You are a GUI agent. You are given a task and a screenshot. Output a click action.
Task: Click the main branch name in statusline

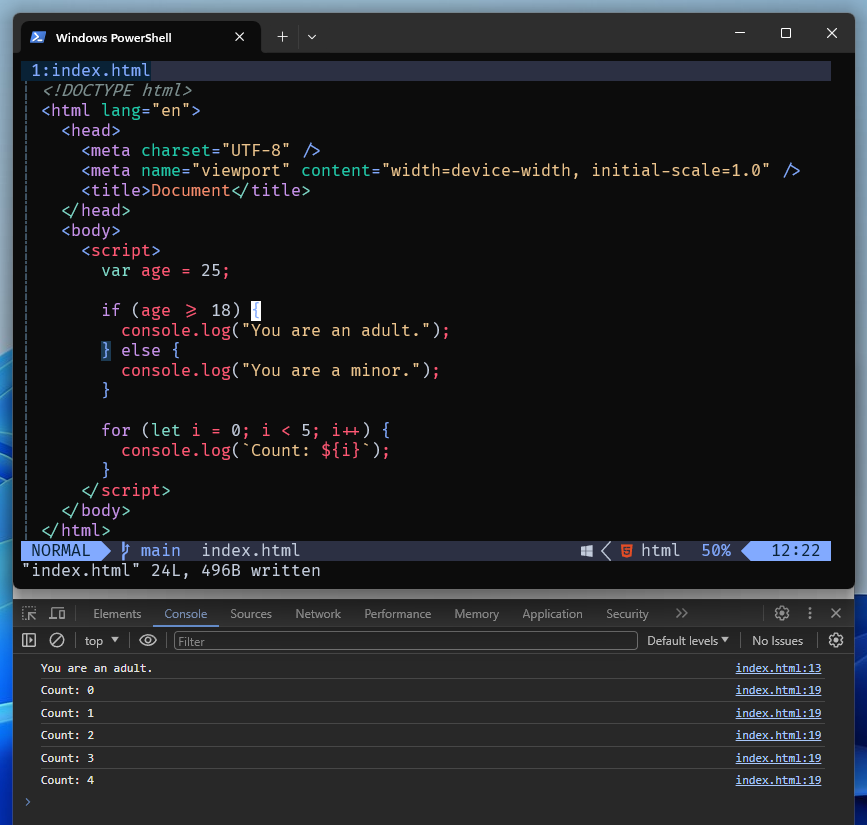pos(160,551)
